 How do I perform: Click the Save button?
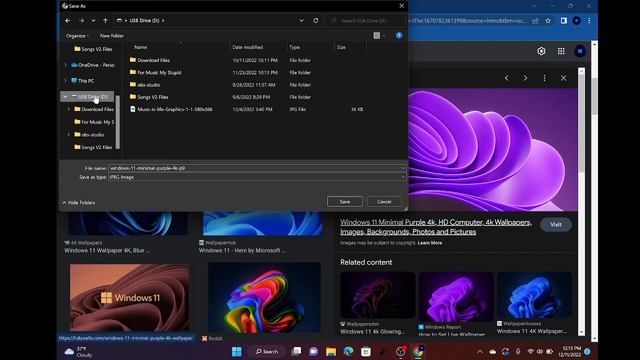[345, 202]
